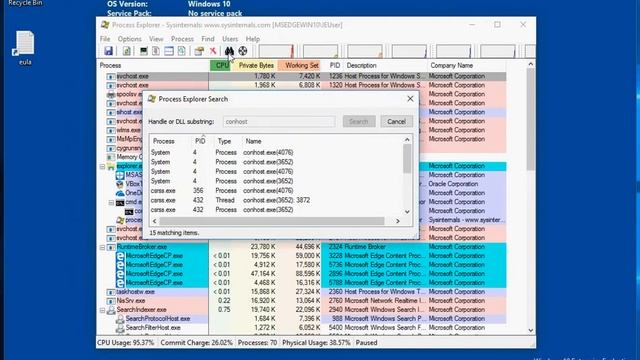Click the Refresh Now toolbar icon
Image resolution: width=640 pixels, height=360 pixels.
pos(127,51)
